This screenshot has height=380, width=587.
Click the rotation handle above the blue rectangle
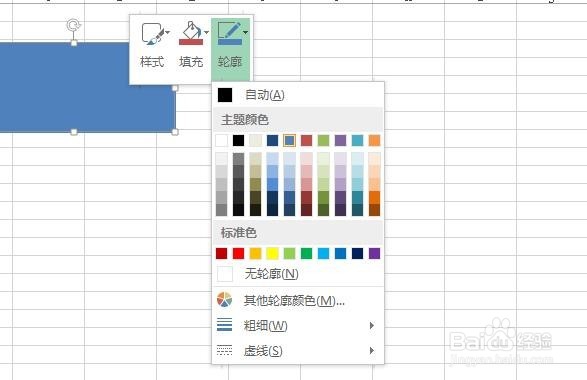pyautogui.click(x=74, y=25)
